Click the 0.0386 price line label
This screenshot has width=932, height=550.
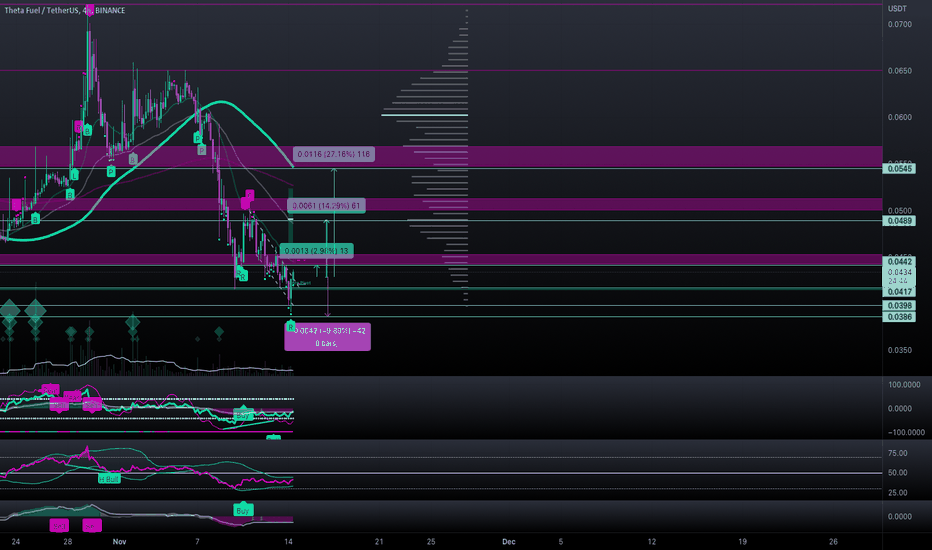900,317
